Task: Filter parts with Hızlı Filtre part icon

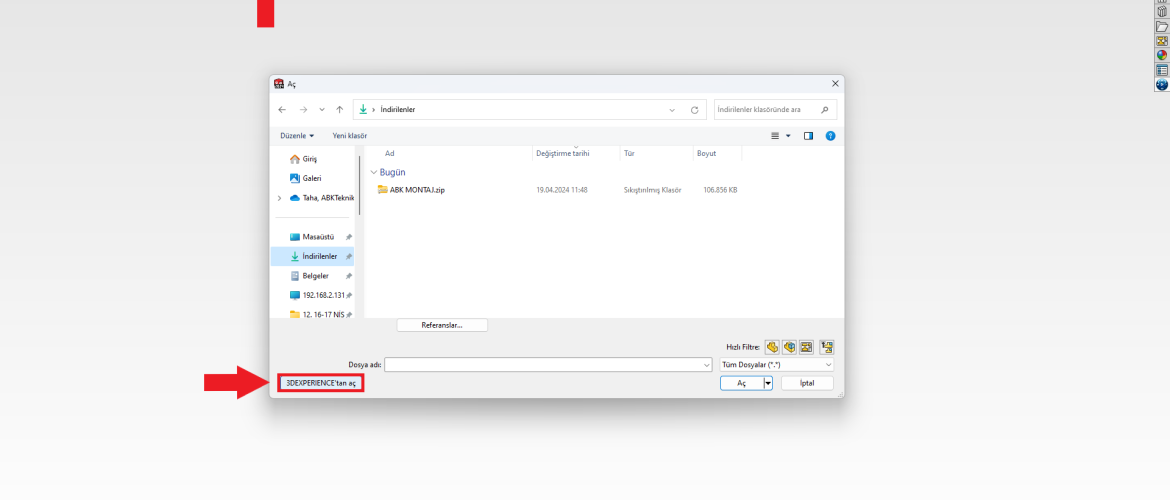Action: (x=772, y=347)
